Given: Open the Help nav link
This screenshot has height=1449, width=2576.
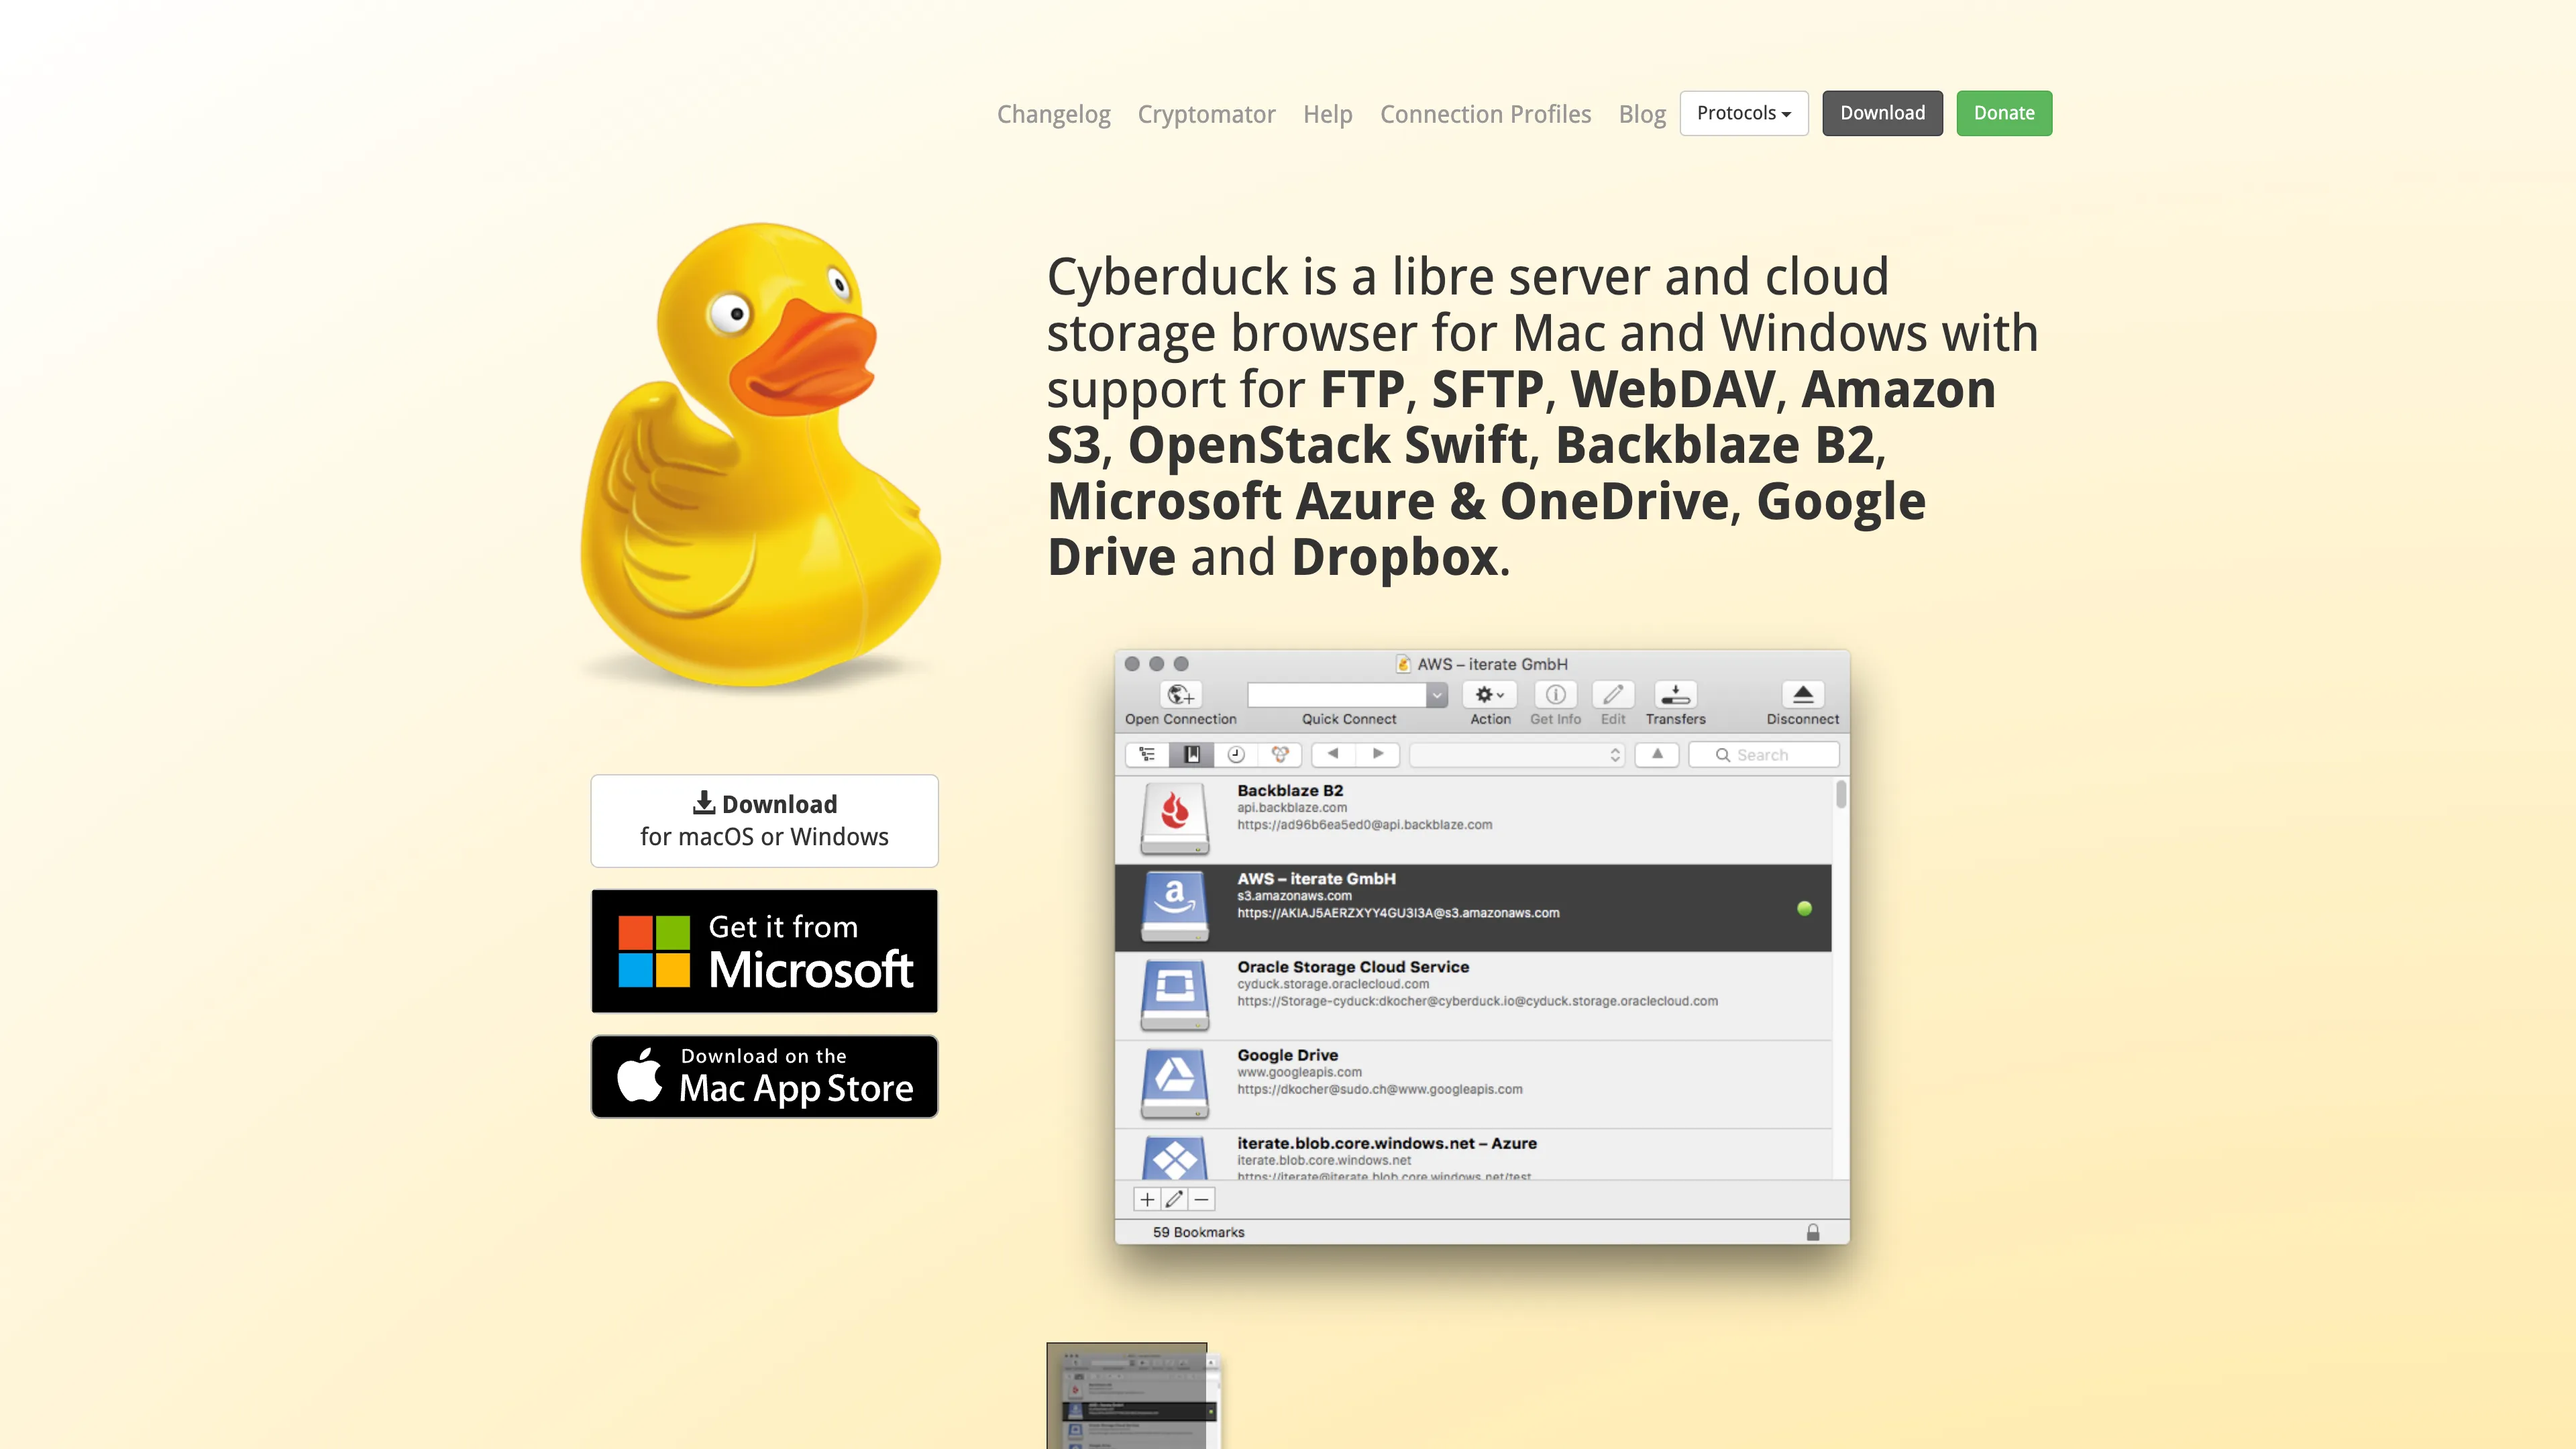Looking at the screenshot, I should 1327,114.
